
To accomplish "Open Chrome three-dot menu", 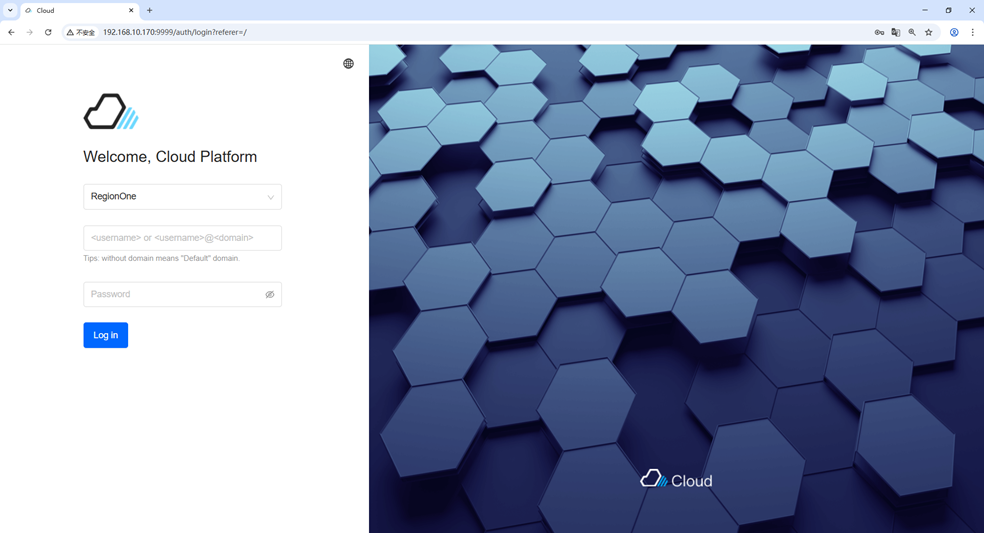I will pyautogui.click(x=972, y=32).
